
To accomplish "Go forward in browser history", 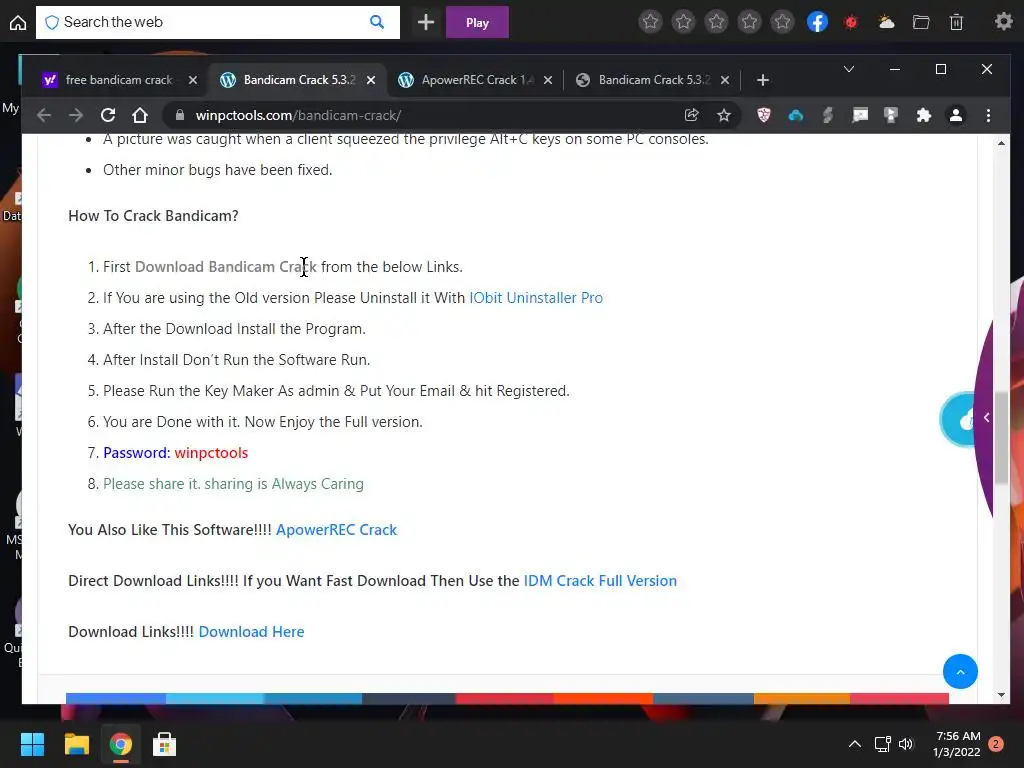I will point(76,116).
